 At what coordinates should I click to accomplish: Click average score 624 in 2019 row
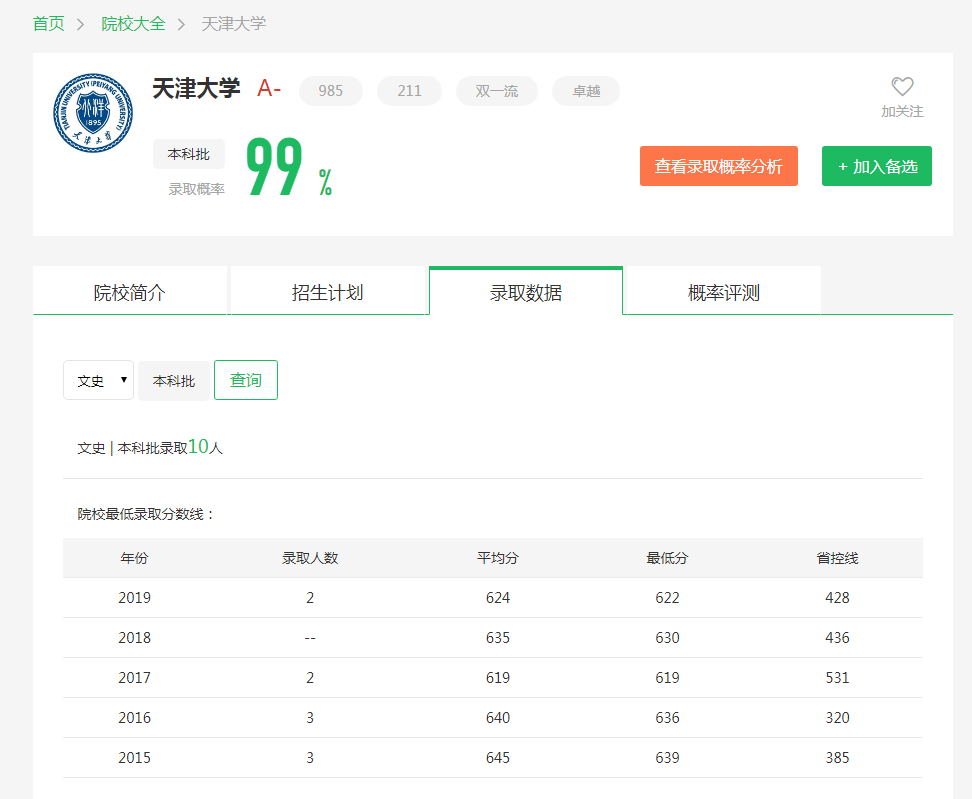pyautogui.click(x=498, y=598)
